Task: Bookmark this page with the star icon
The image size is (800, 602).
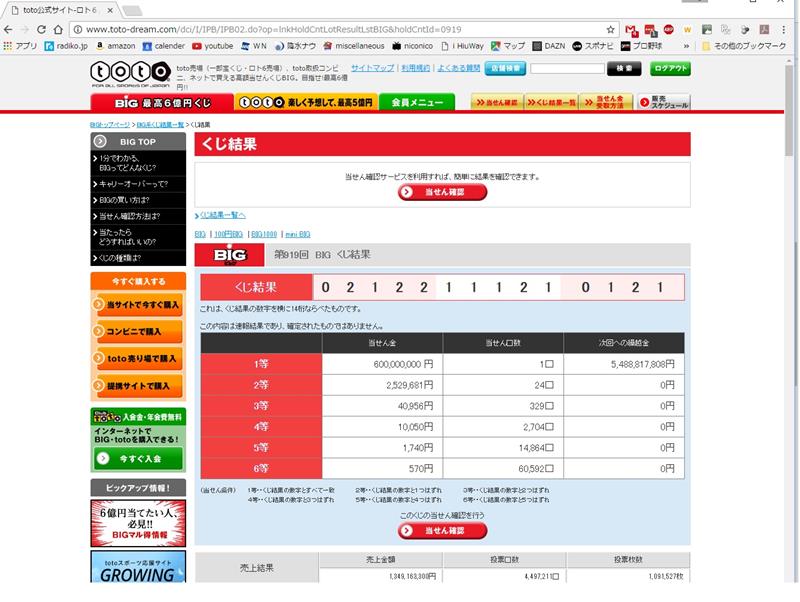Action: click(610, 30)
